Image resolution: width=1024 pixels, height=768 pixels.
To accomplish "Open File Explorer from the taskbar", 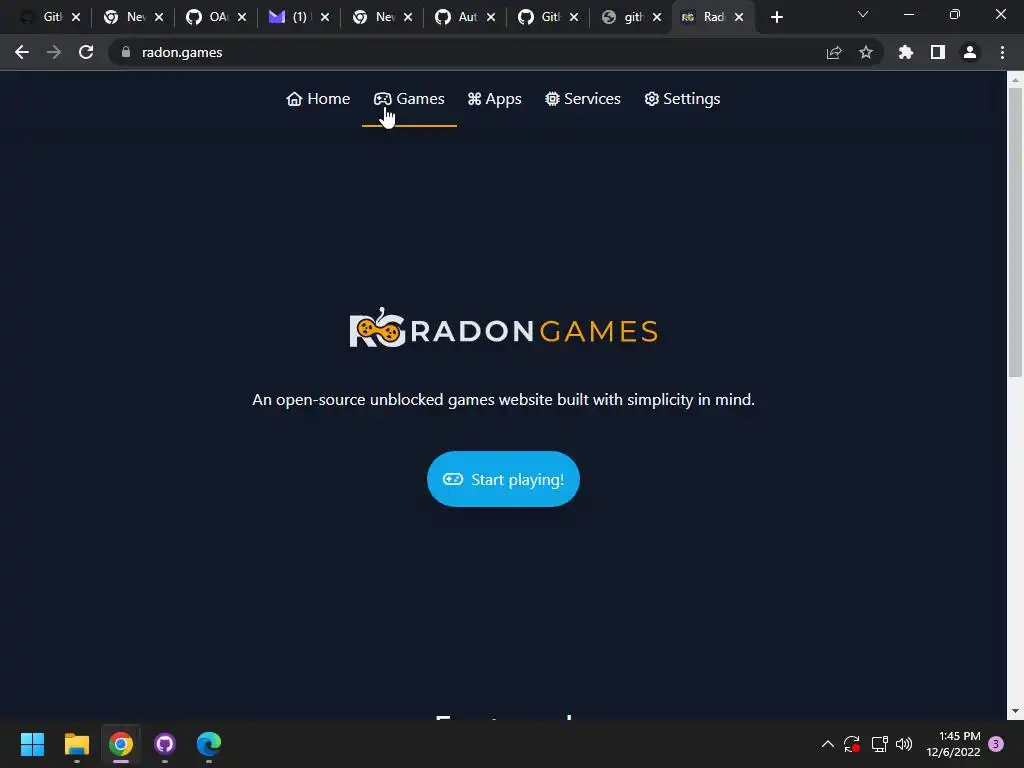I will 76,744.
